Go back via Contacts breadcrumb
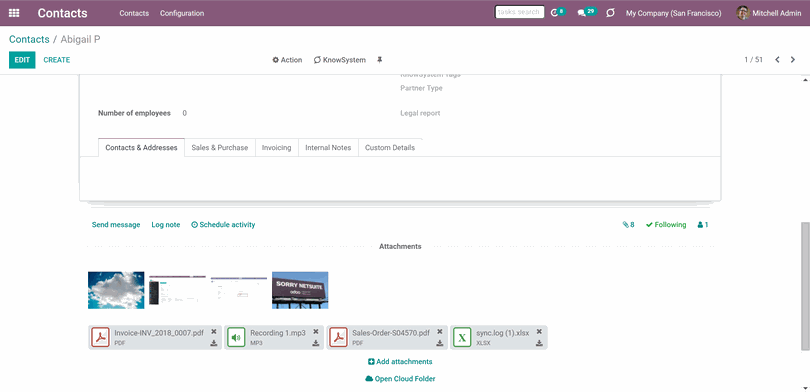 coord(29,39)
